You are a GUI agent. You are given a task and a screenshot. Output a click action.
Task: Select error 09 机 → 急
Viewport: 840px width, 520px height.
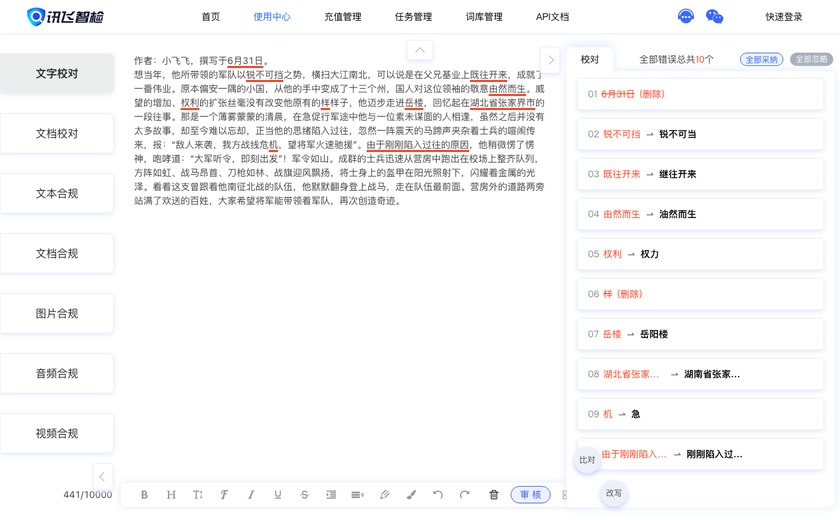pyautogui.click(x=700, y=414)
